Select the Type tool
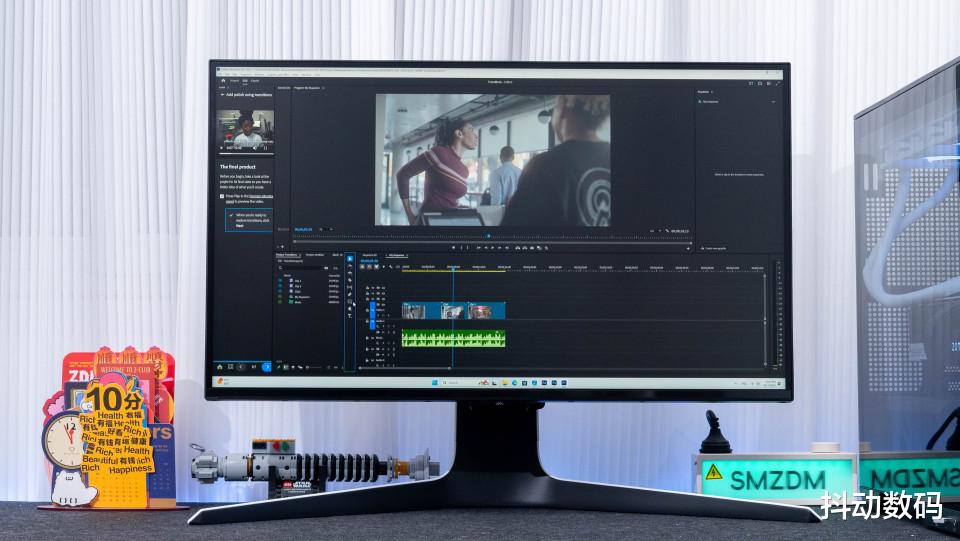Viewport: 960px width, 541px height. (350, 316)
